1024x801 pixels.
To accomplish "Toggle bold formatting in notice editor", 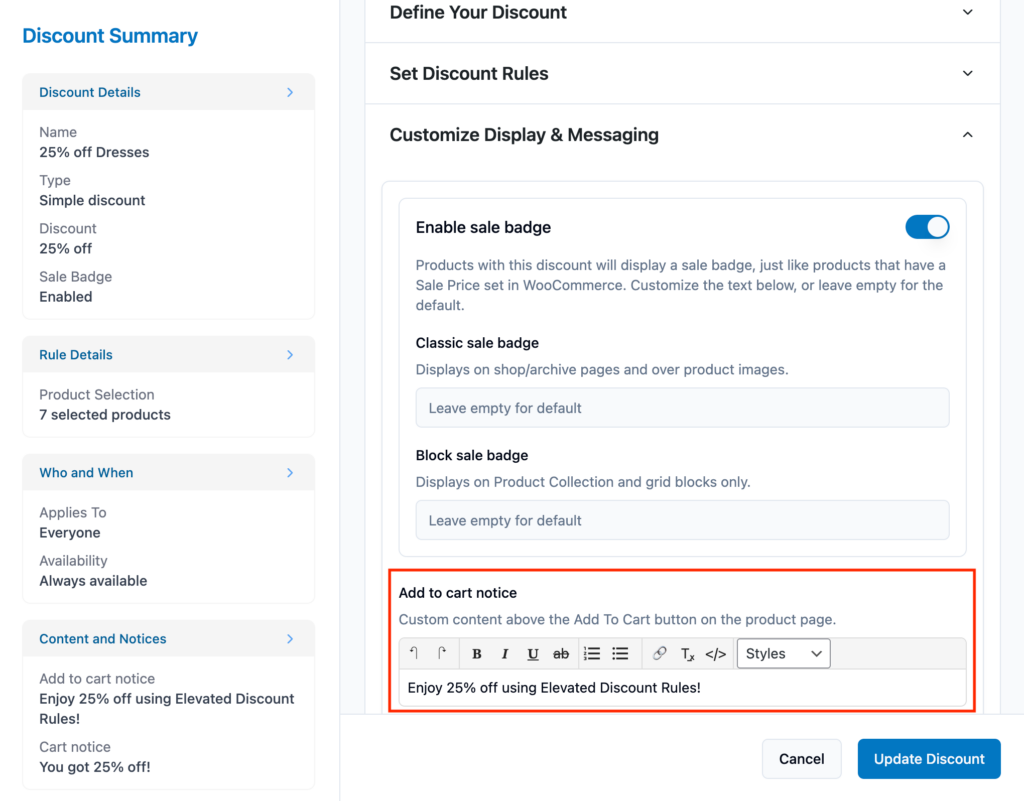I will click(x=477, y=653).
